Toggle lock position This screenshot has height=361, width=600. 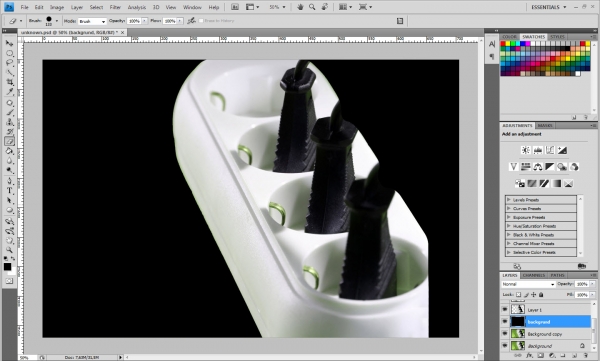coord(533,295)
